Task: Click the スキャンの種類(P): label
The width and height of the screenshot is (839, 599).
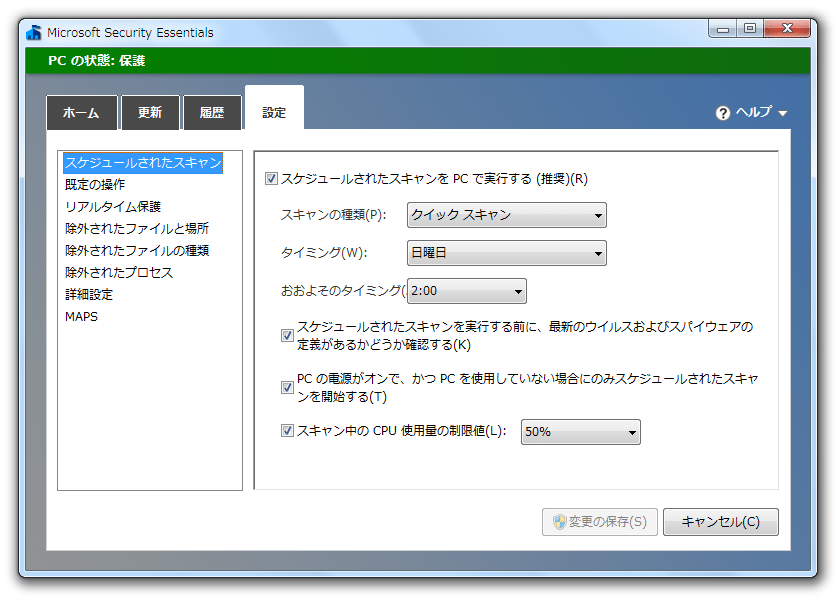Action: [x=333, y=215]
